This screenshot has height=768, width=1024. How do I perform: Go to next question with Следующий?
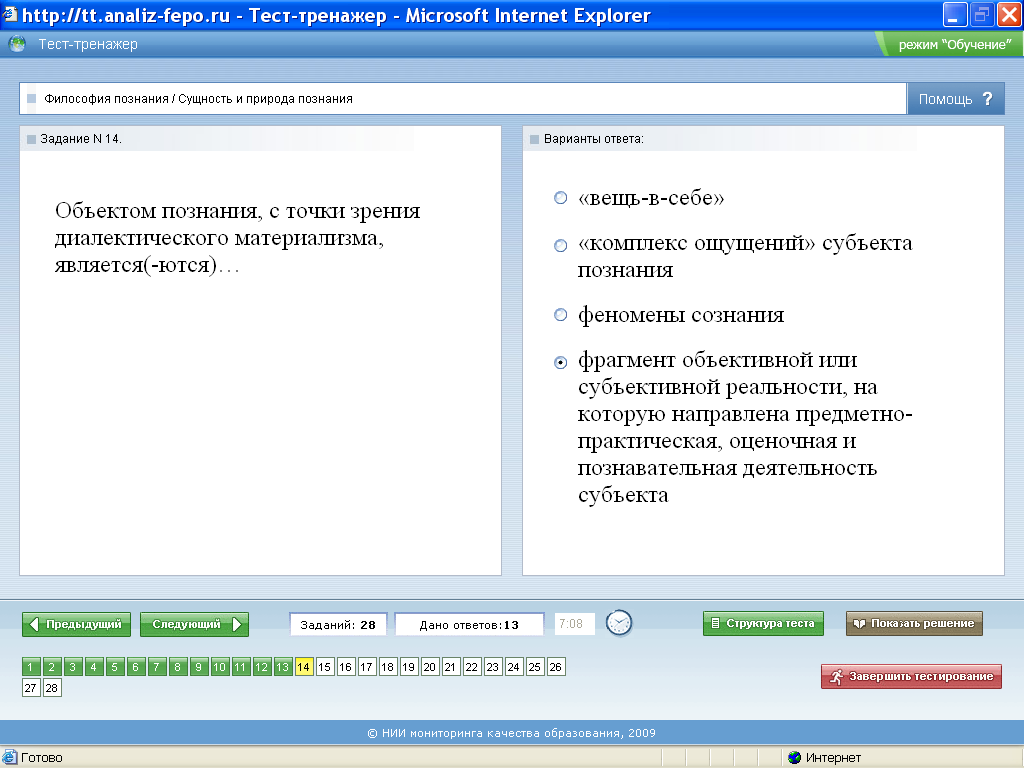pos(195,624)
